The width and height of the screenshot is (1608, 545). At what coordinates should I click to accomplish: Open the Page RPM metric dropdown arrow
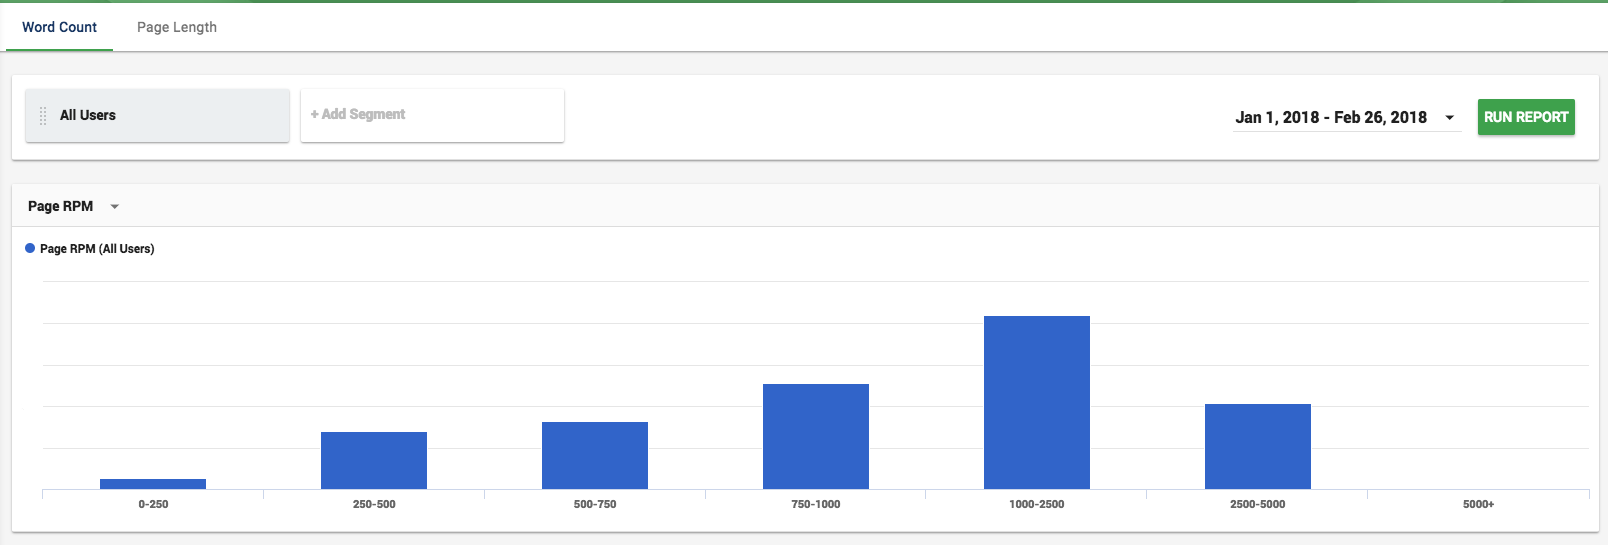(x=114, y=207)
